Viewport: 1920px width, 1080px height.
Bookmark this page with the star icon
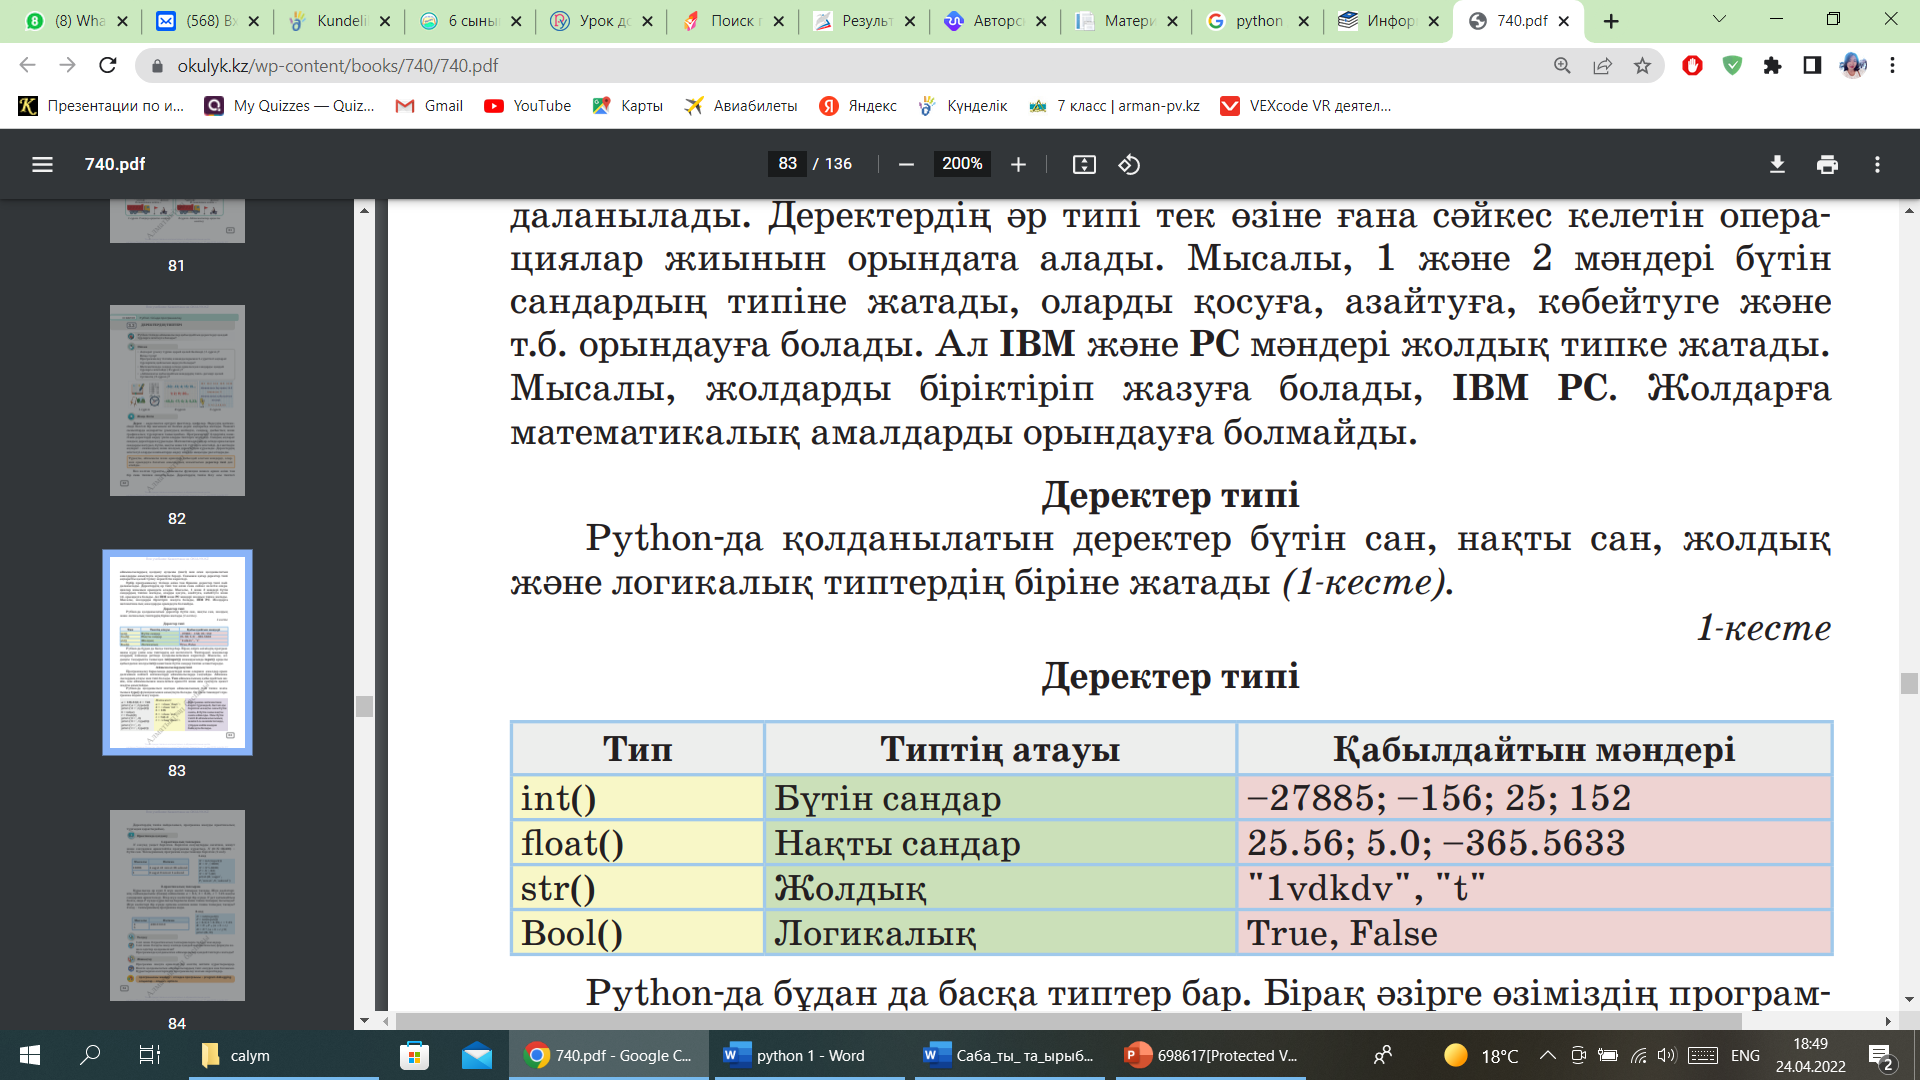coord(1642,65)
